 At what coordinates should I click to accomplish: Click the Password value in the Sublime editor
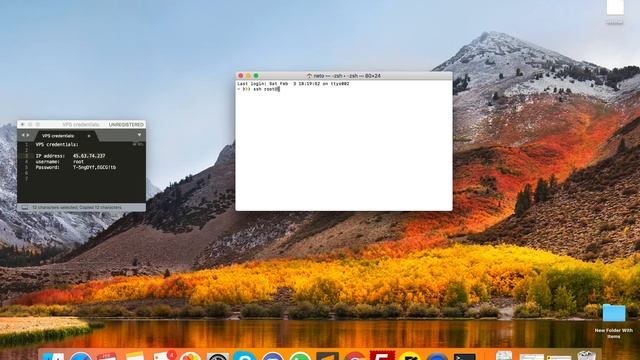pyautogui.click(x=94, y=167)
